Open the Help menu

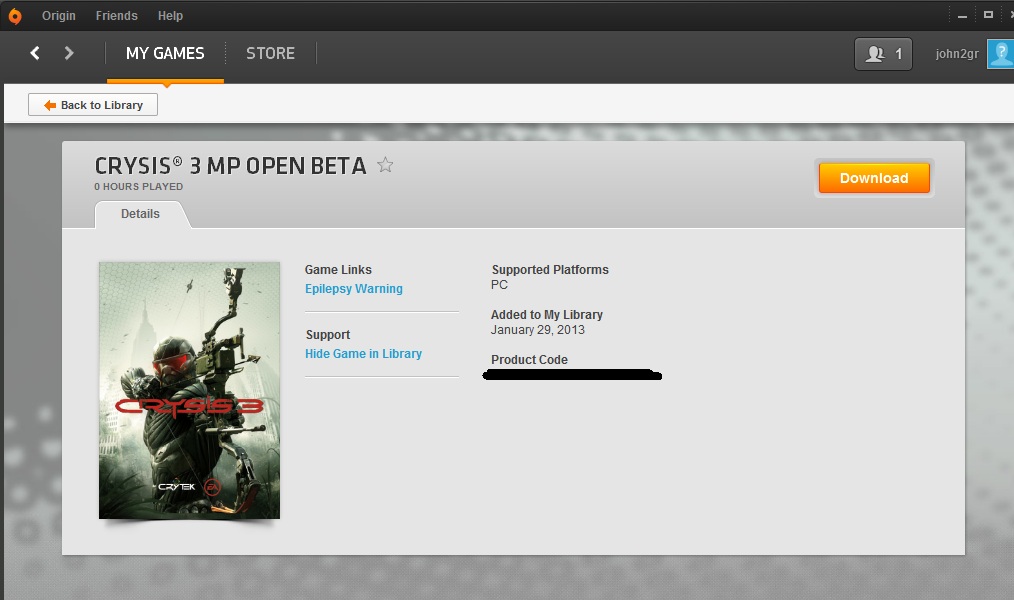(171, 16)
